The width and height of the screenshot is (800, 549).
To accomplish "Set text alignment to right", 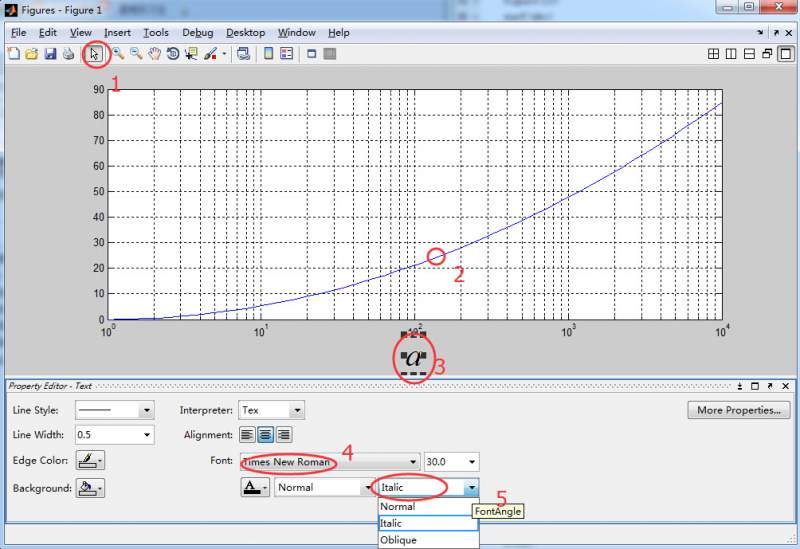I will [x=284, y=435].
